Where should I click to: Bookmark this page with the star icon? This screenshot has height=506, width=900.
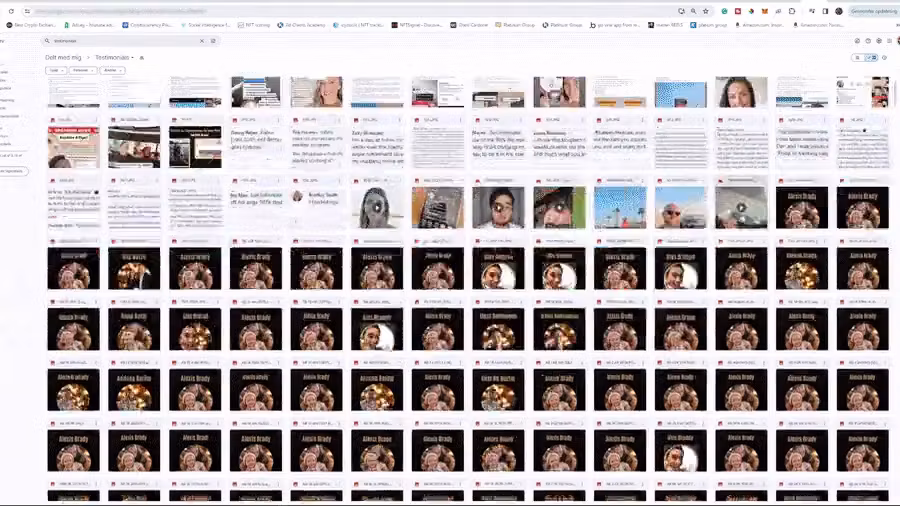(x=705, y=11)
